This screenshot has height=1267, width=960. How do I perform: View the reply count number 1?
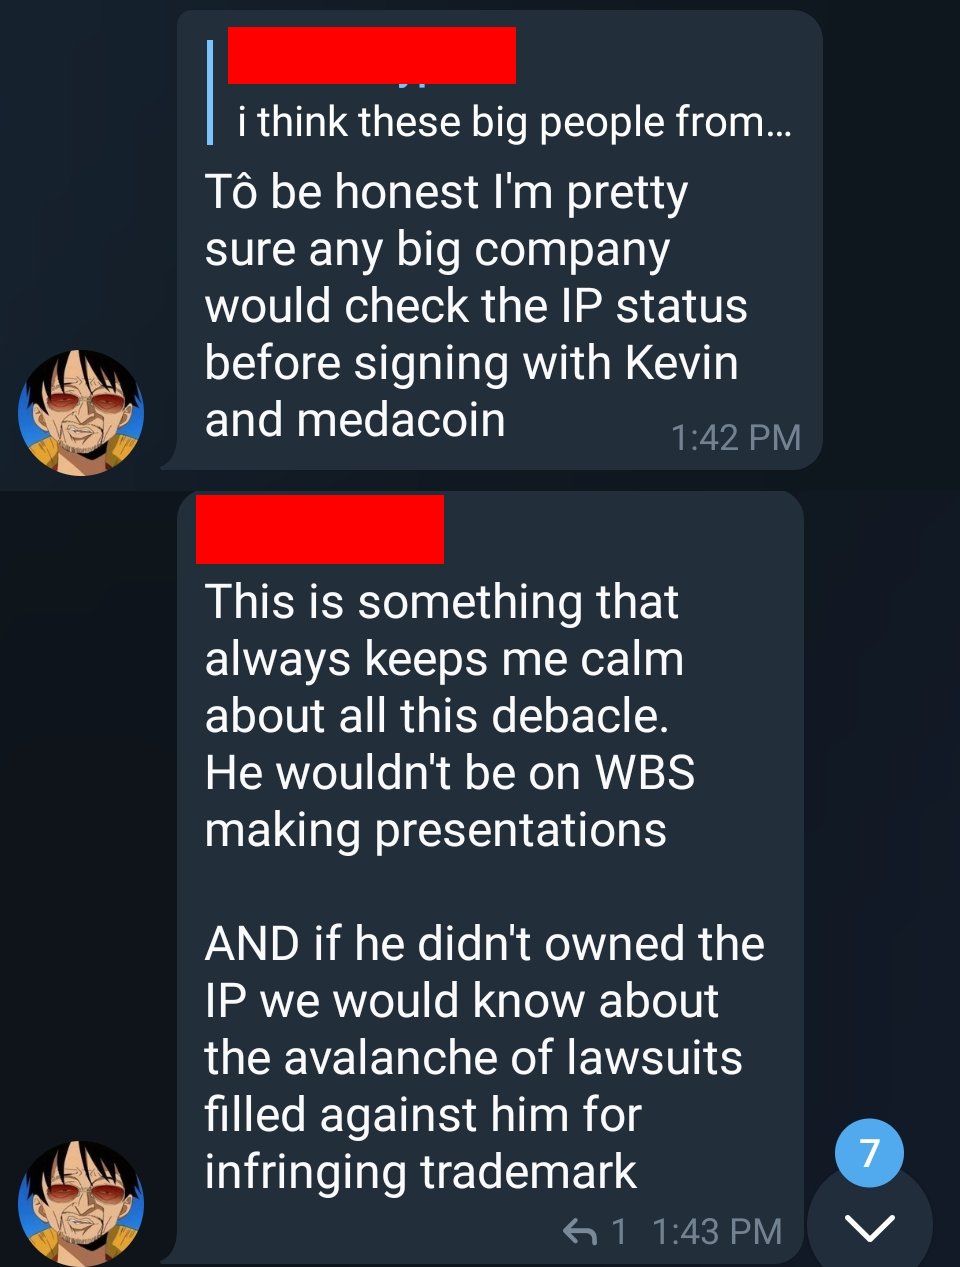point(619,1231)
